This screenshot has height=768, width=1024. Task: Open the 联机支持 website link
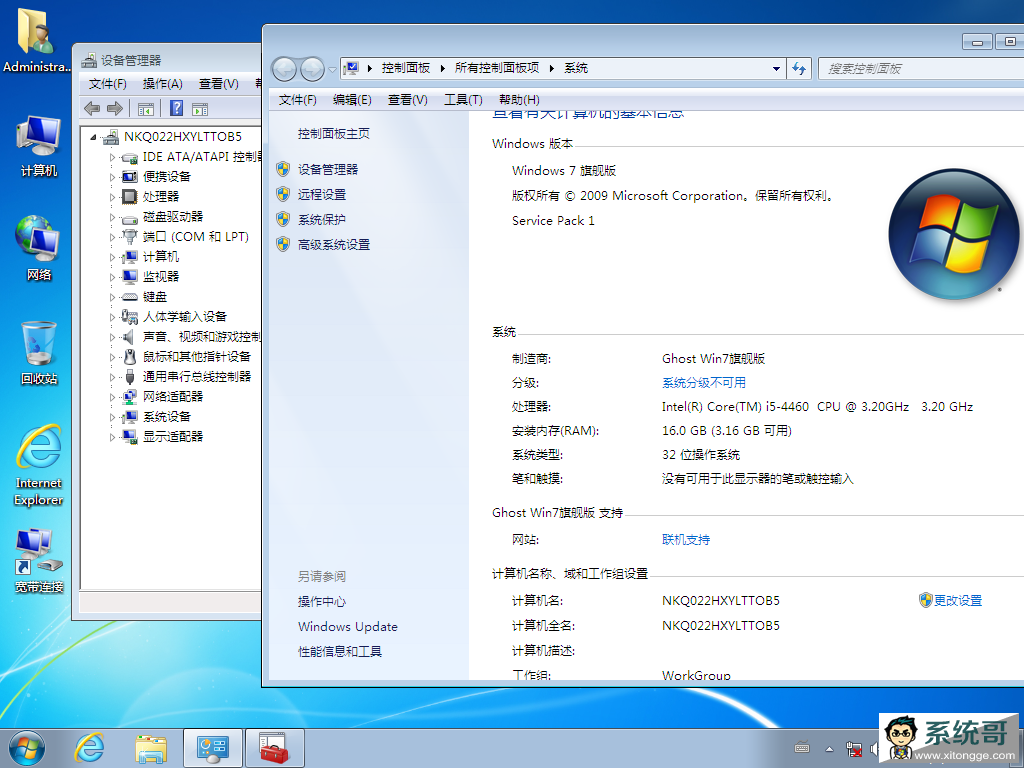[x=686, y=539]
